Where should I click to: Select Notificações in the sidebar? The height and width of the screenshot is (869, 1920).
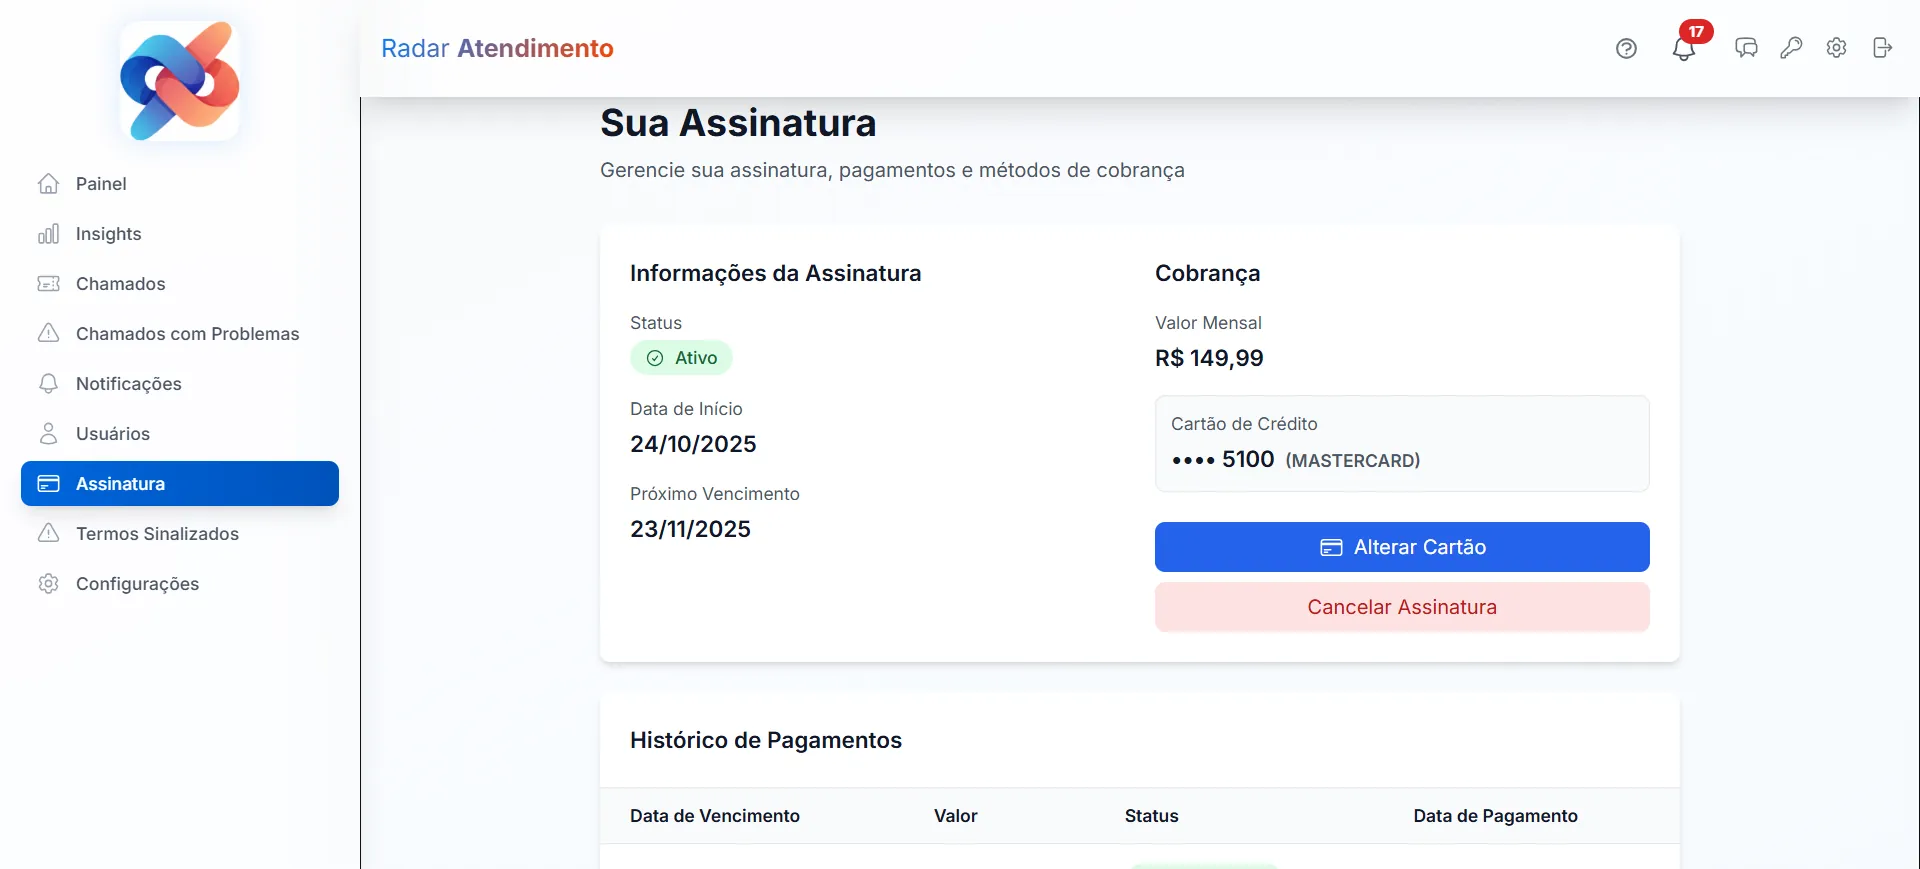(128, 384)
